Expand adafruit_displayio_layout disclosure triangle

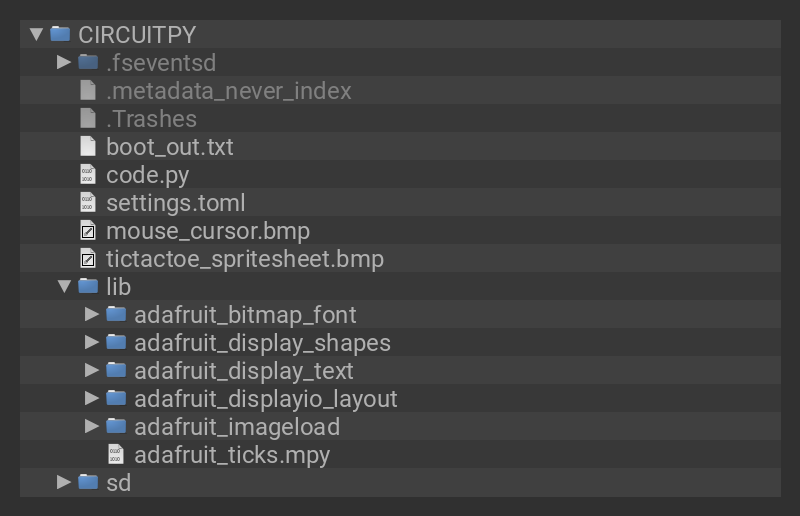92,399
